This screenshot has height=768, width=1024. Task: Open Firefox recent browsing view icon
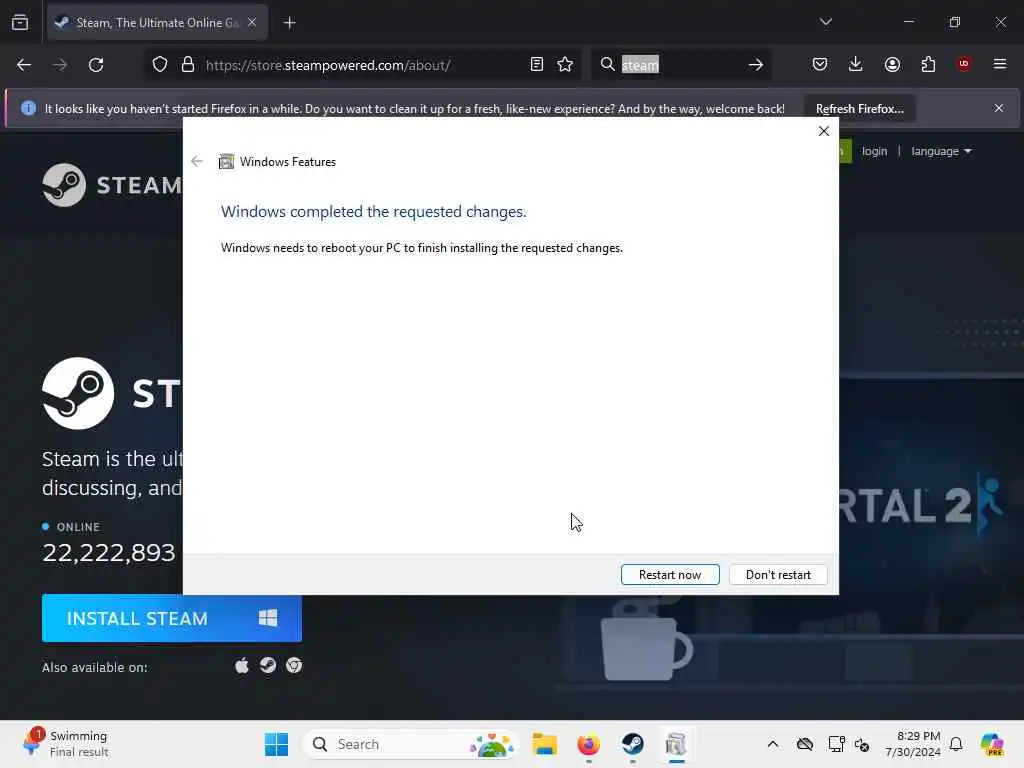click(20, 23)
